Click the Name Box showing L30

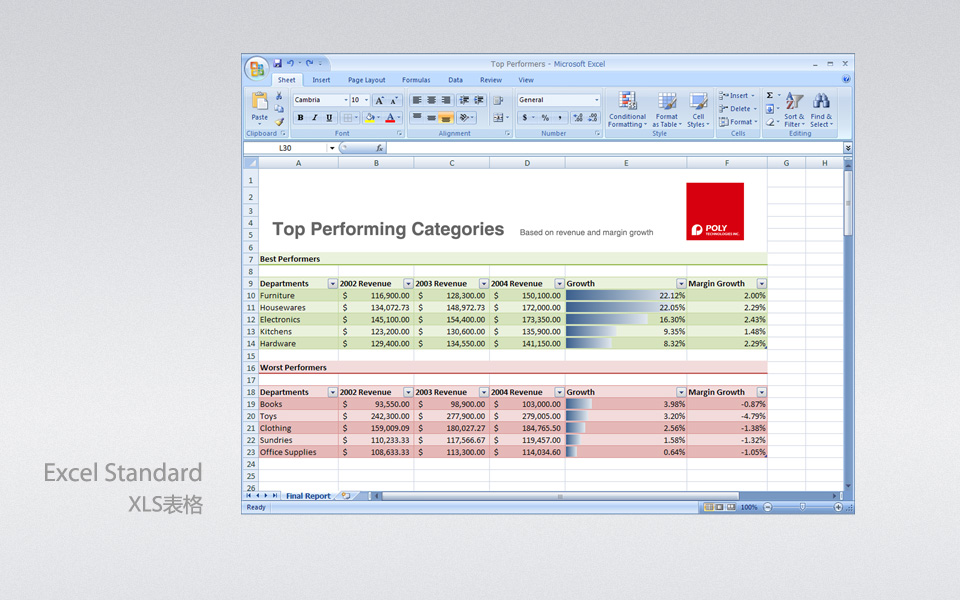[285, 148]
